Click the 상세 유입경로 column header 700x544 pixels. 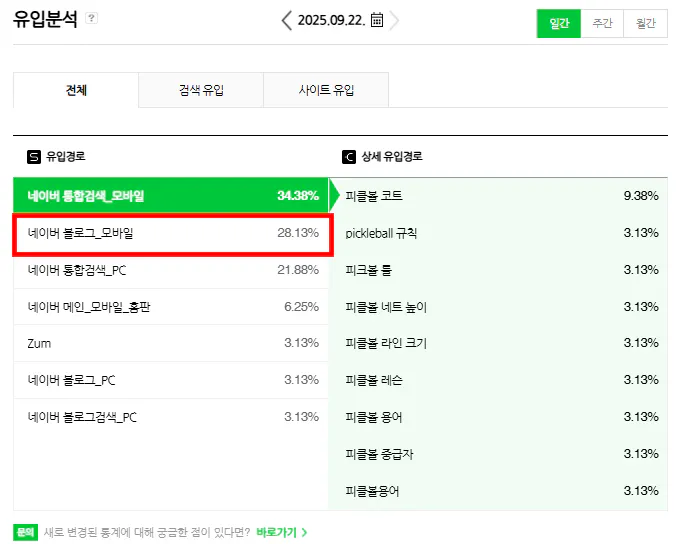[392, 157]
